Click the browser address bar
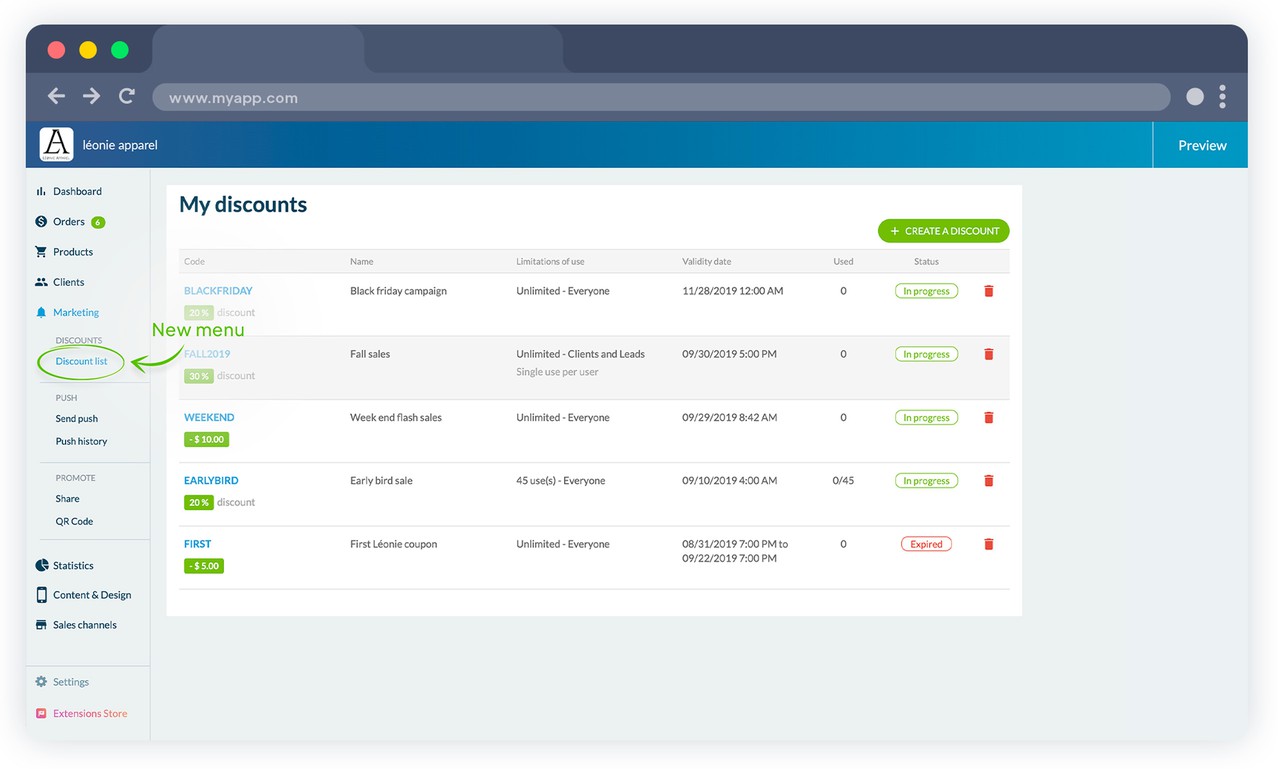The image size is (1278, 769). tap(660, 97)
